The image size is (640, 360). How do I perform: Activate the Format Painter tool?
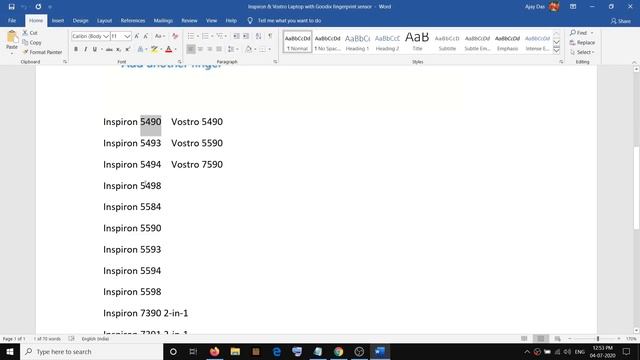click(x=42, y=52)
